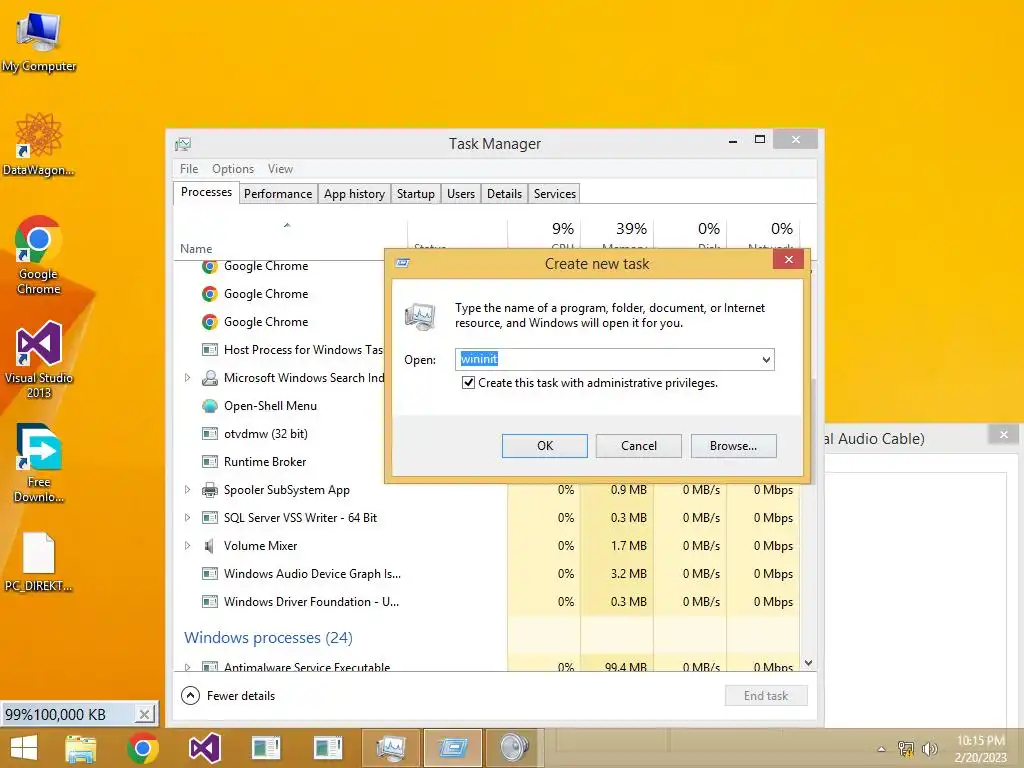Confirm new task with OK

(x=545, y=445)
